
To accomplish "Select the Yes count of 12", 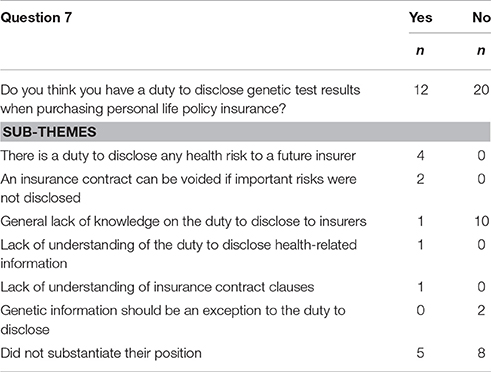I will pos(421,90).
